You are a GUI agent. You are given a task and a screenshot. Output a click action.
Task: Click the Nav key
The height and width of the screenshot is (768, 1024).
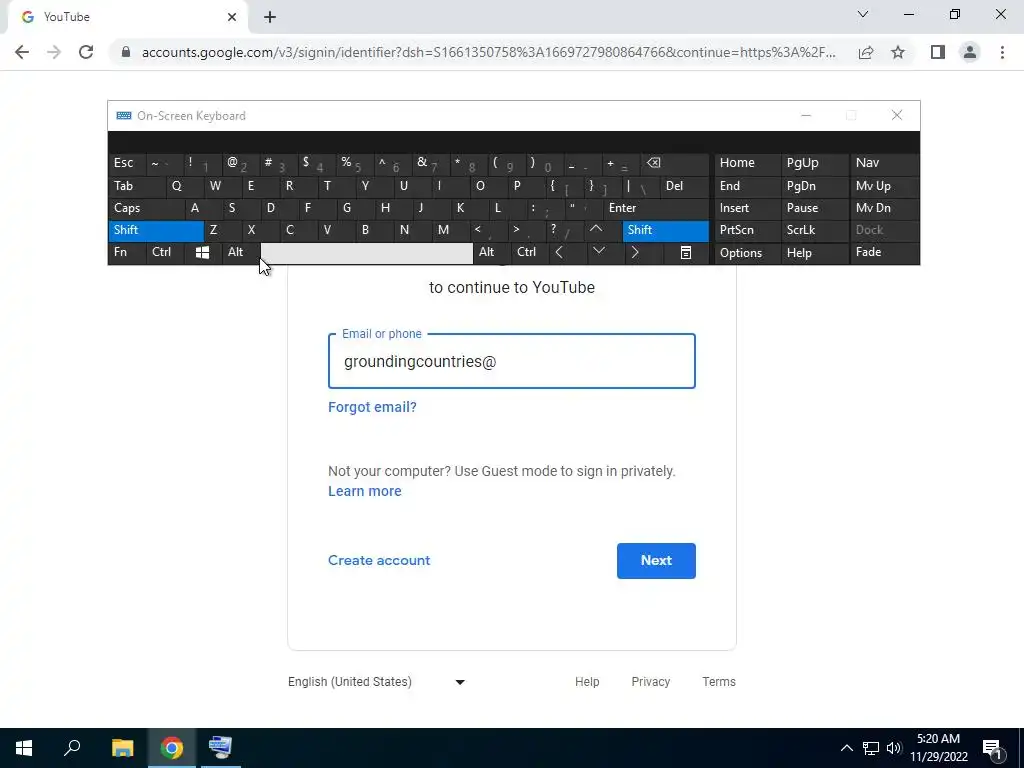point(884,163)
